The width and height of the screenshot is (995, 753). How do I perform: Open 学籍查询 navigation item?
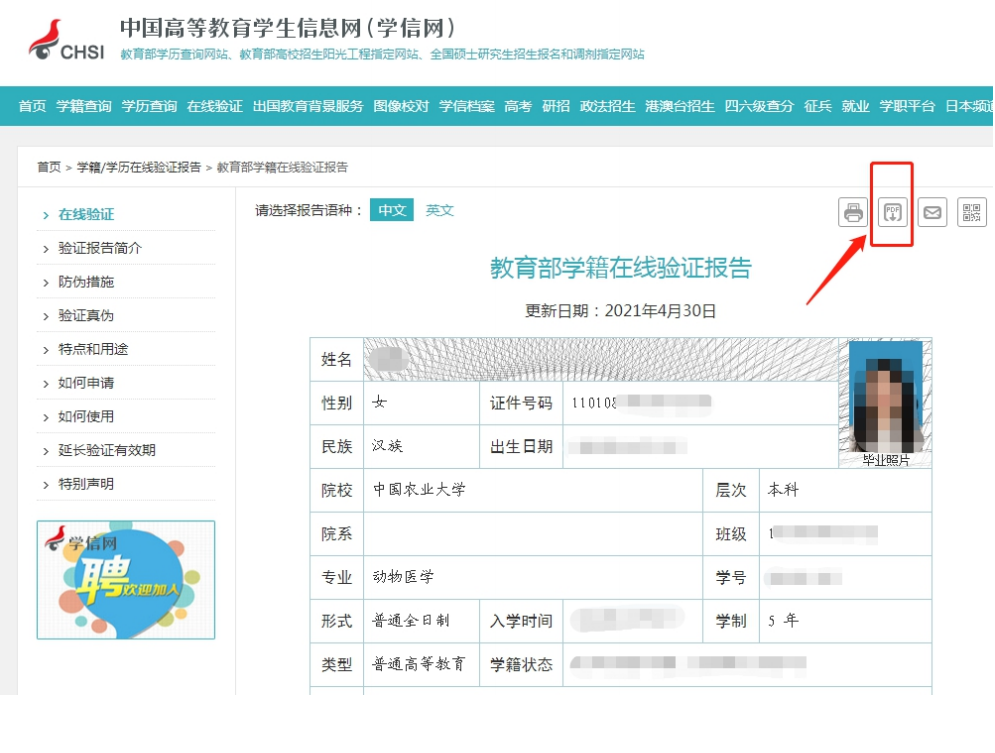coord(84,106)
